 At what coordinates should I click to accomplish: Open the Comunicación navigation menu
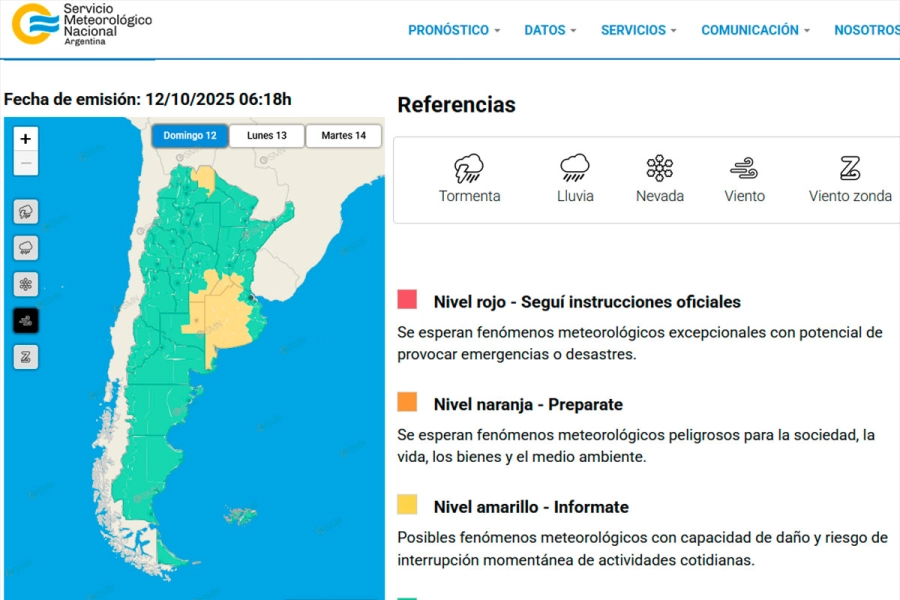pos(755,30)
